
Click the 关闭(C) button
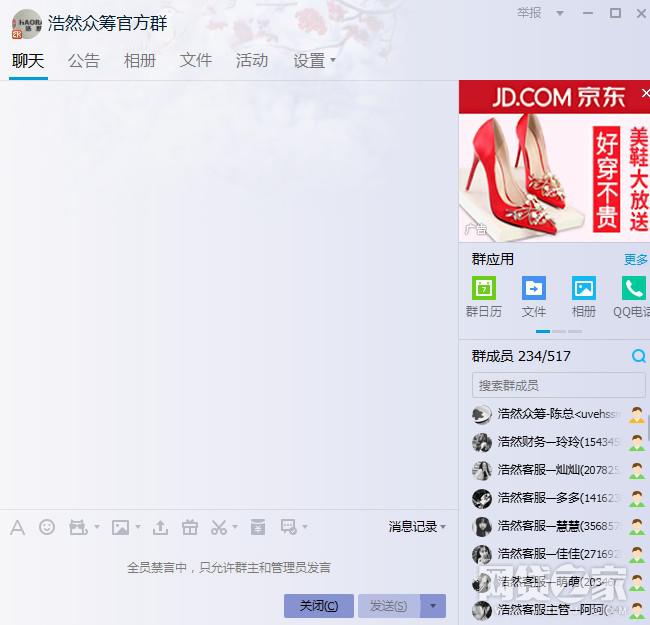(319, 606)
